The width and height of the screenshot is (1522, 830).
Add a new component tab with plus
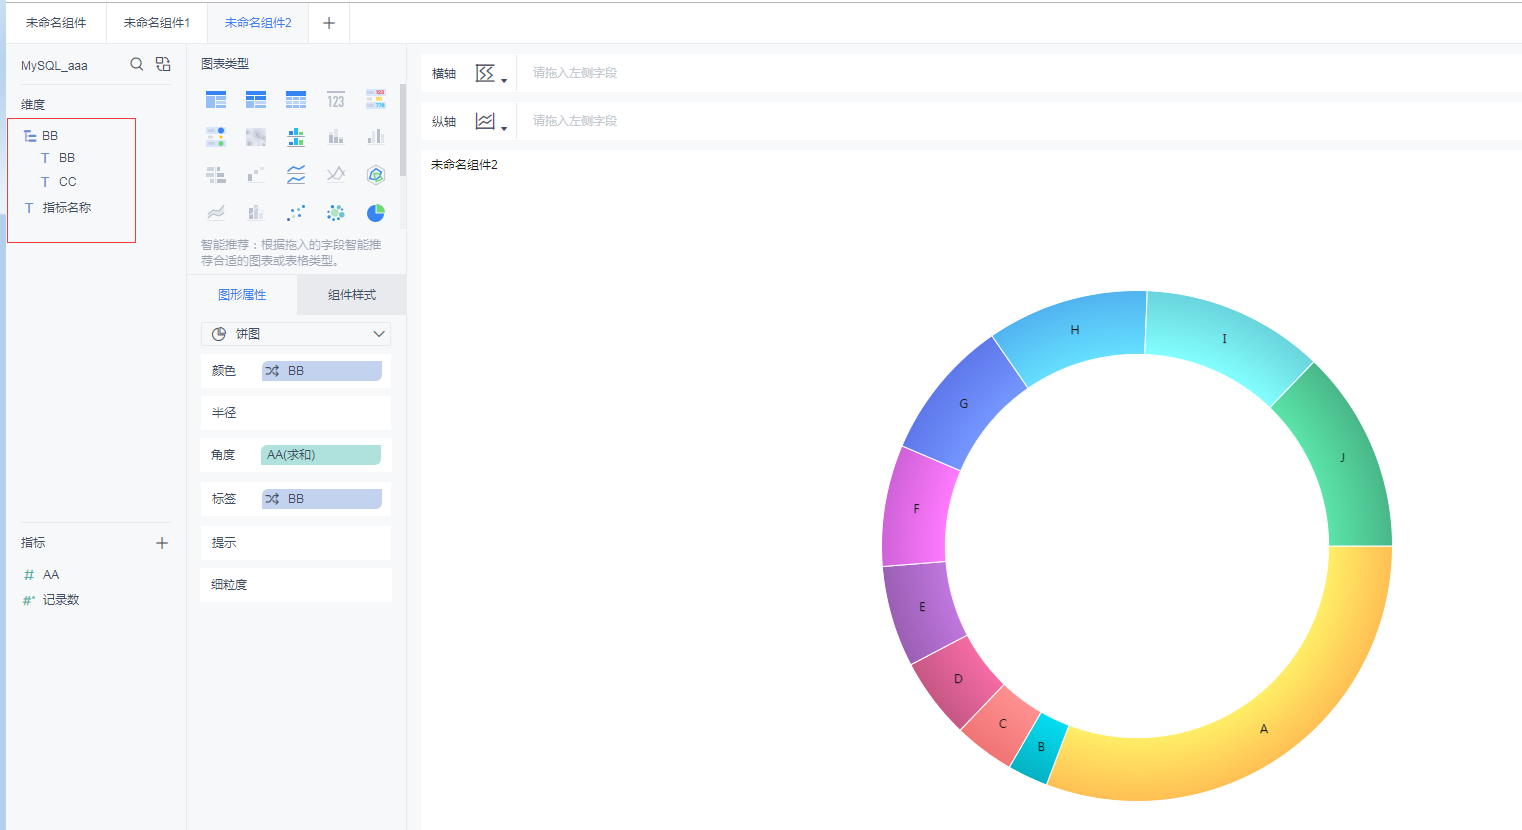click(x=329, y=22)
